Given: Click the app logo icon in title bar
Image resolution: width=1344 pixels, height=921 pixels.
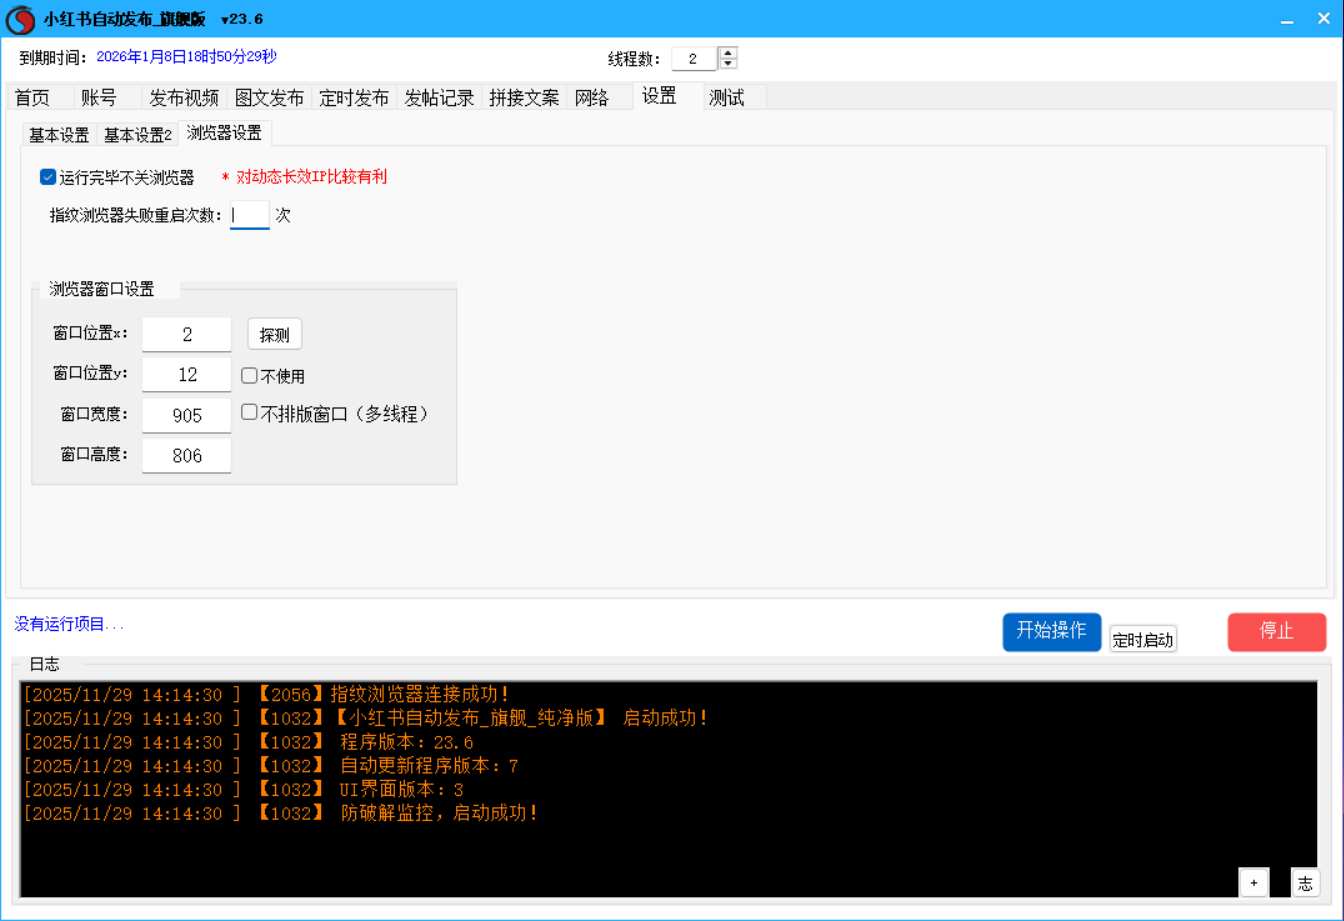Looking at the screenshot, I should [x=20, y=19].
